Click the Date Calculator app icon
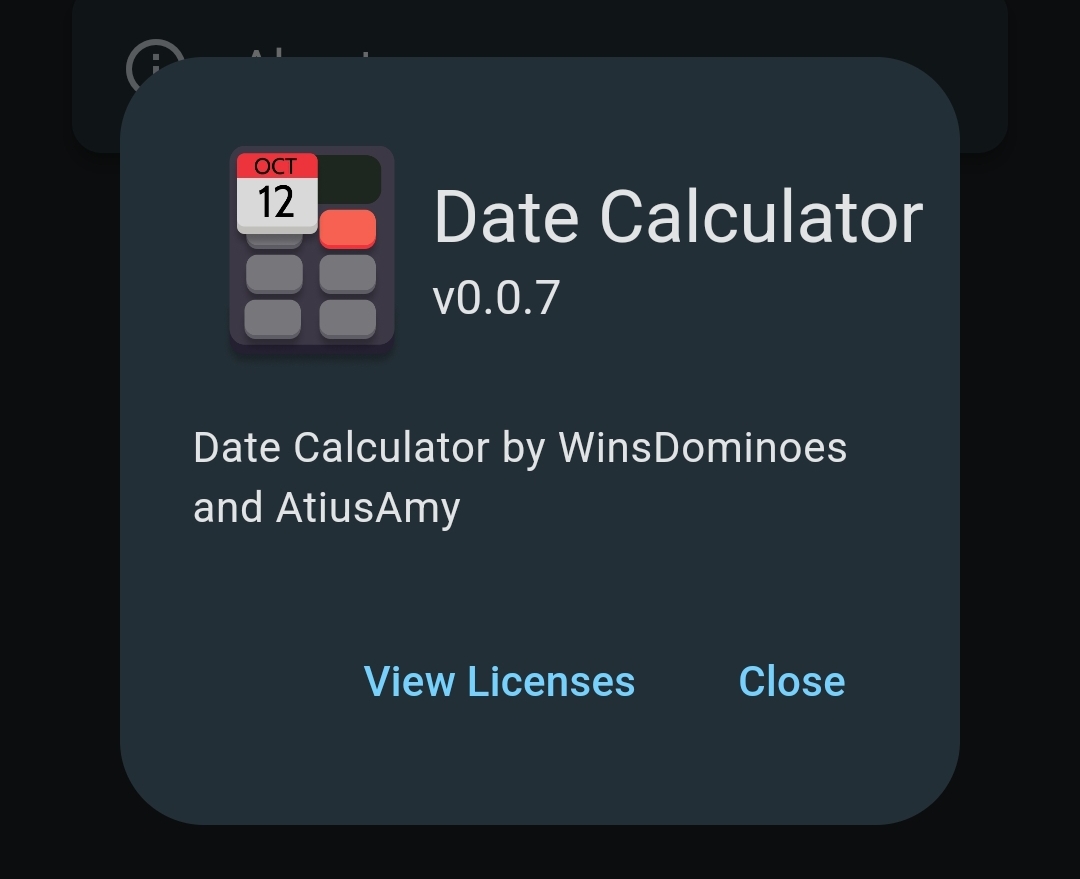 pos(312,250)
